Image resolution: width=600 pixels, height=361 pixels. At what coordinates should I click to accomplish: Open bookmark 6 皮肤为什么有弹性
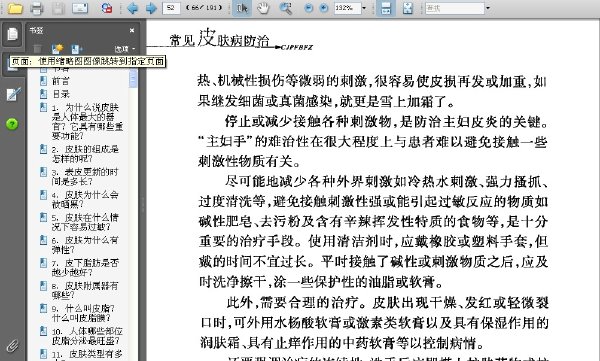click(x=85, y=245)
